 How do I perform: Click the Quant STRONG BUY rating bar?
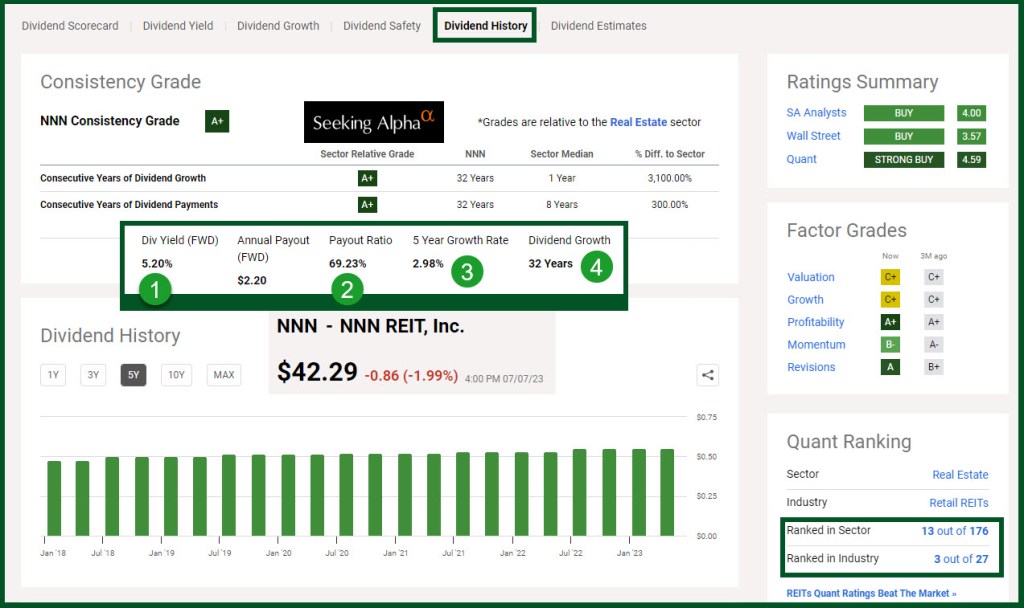click(904, 159)
